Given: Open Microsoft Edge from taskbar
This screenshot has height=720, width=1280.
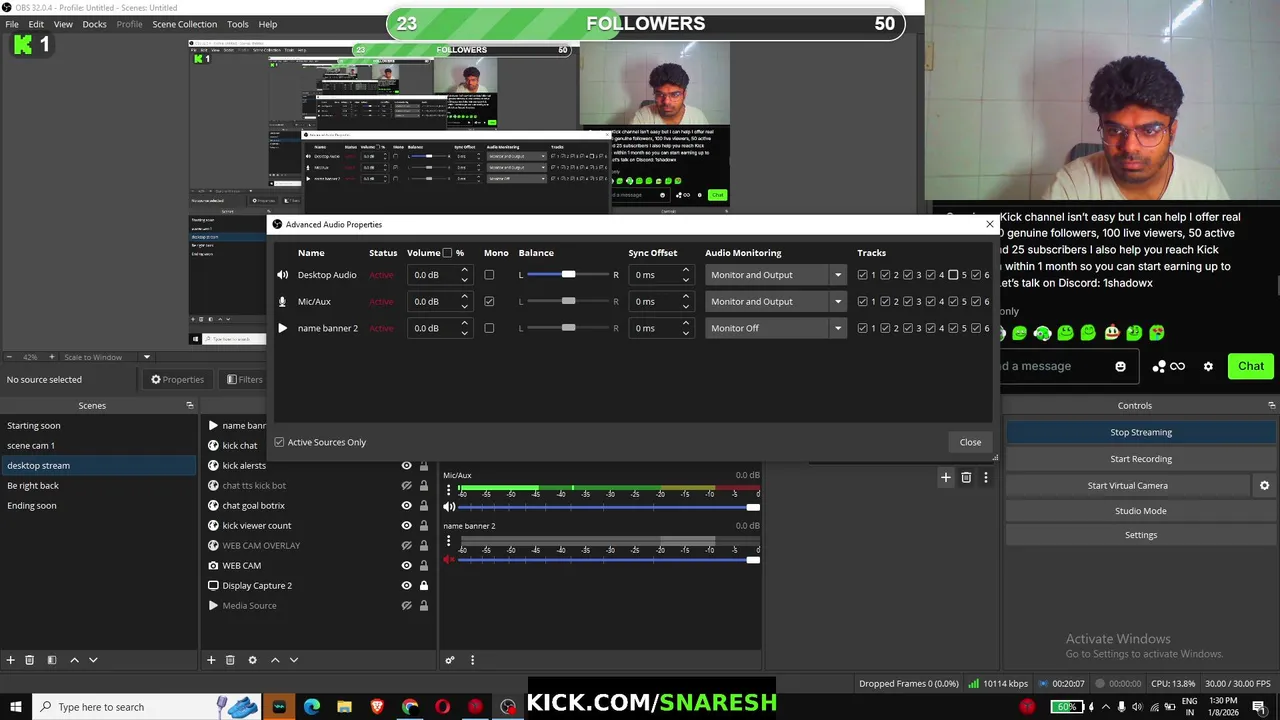Looking at the screenshot, I should [311, 707].
